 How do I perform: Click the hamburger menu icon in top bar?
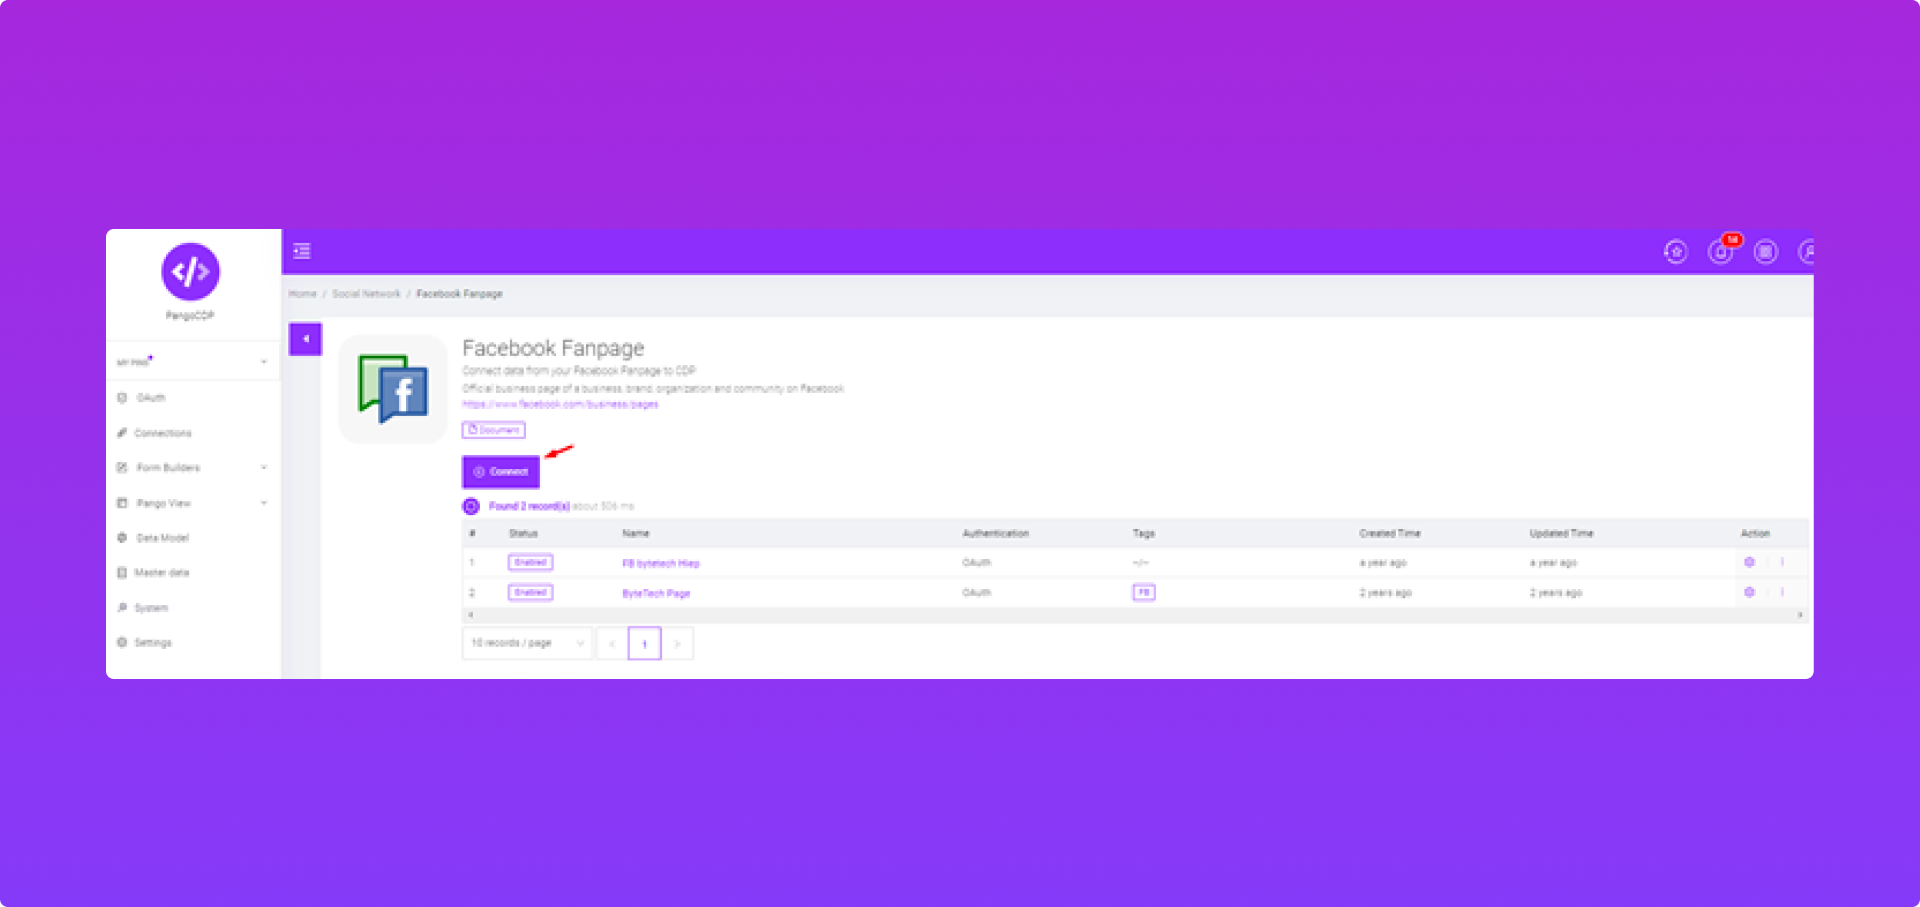pyautogui.click(x=302, y=251)
